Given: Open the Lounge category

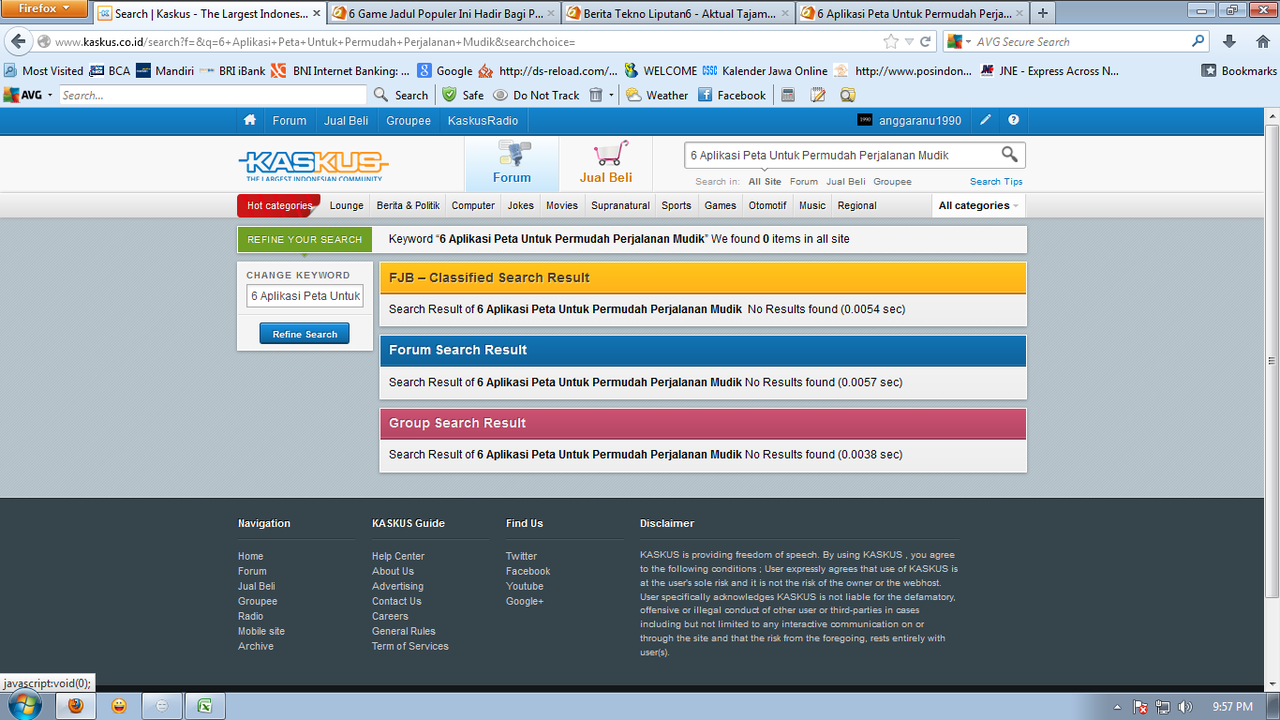Looking at the screenshot, I should tap(347, 205).
